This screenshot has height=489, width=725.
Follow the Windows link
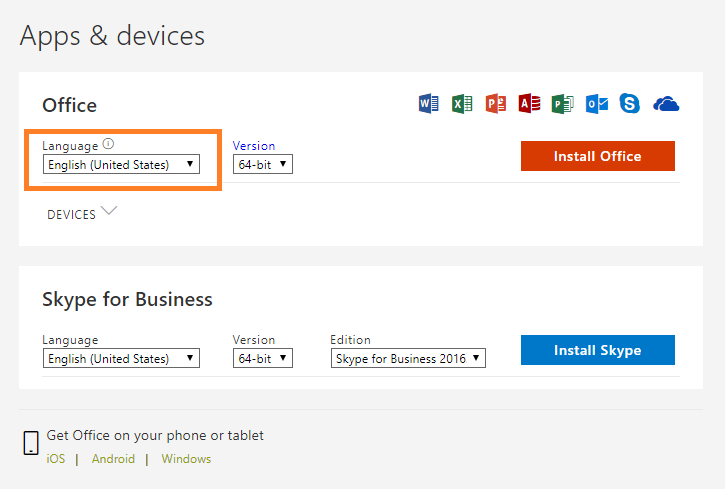coord(186,459)
